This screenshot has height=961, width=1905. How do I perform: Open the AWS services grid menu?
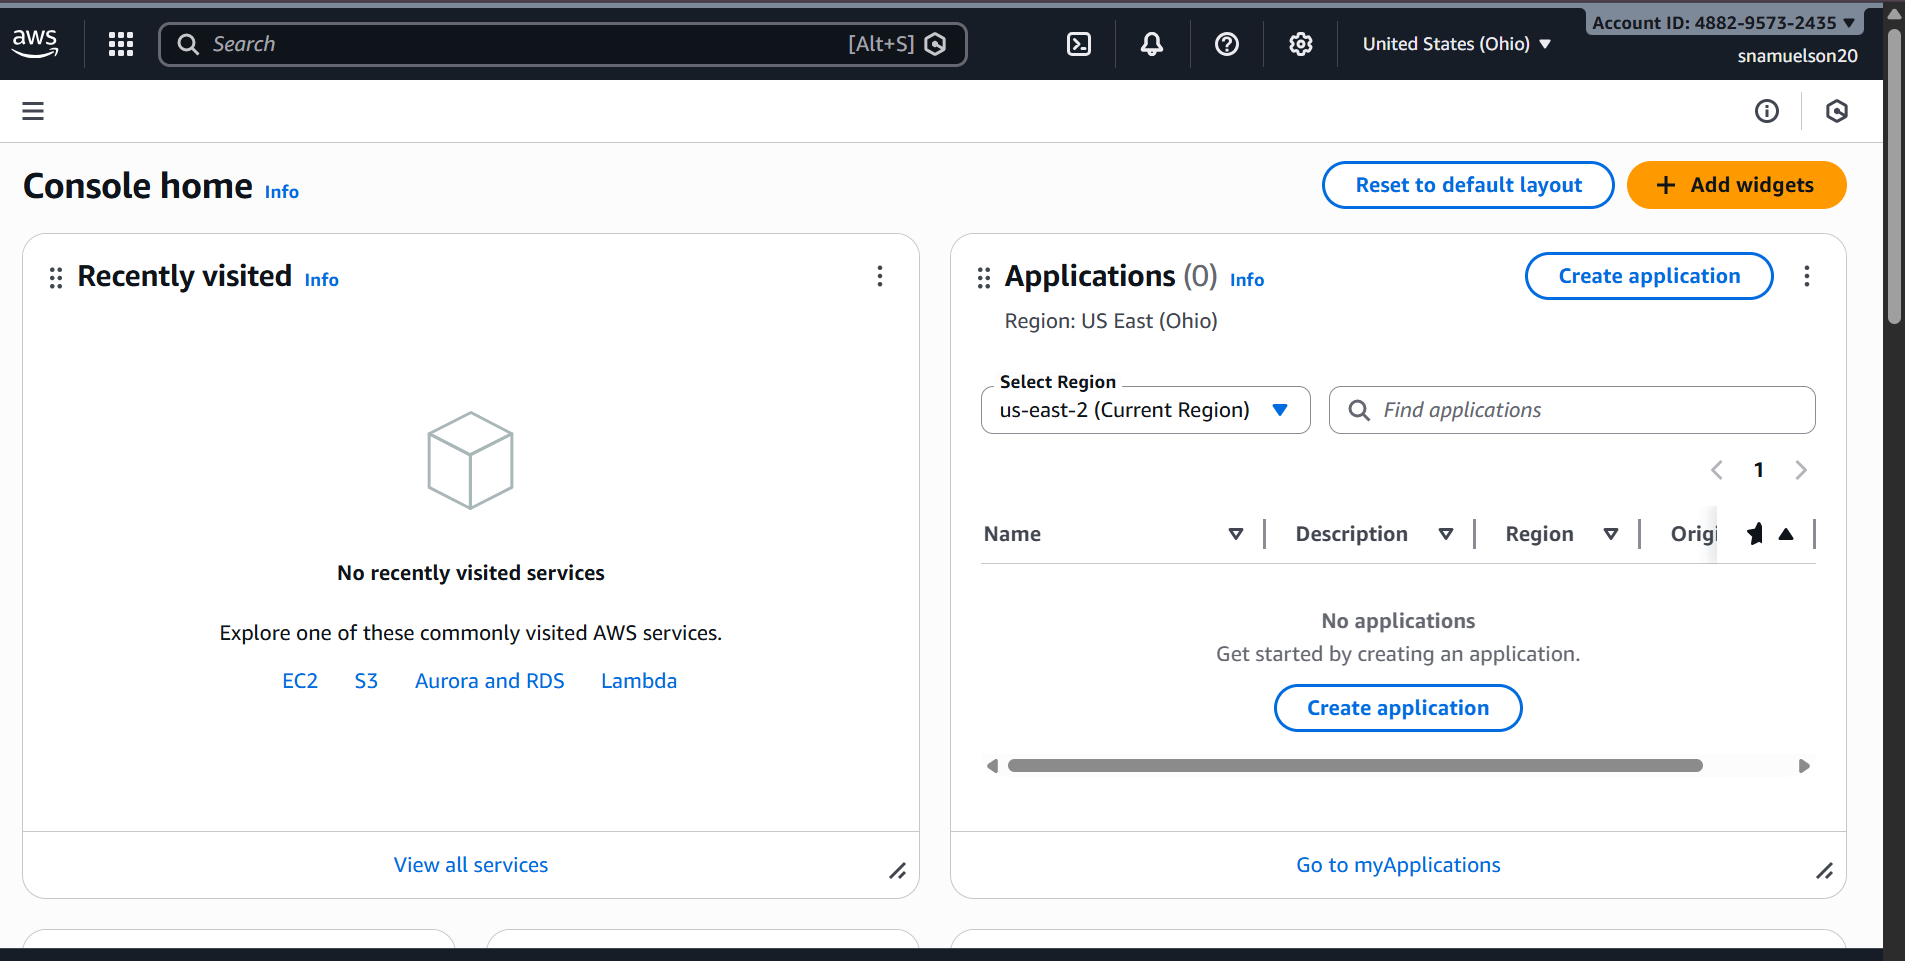point(121,44)
